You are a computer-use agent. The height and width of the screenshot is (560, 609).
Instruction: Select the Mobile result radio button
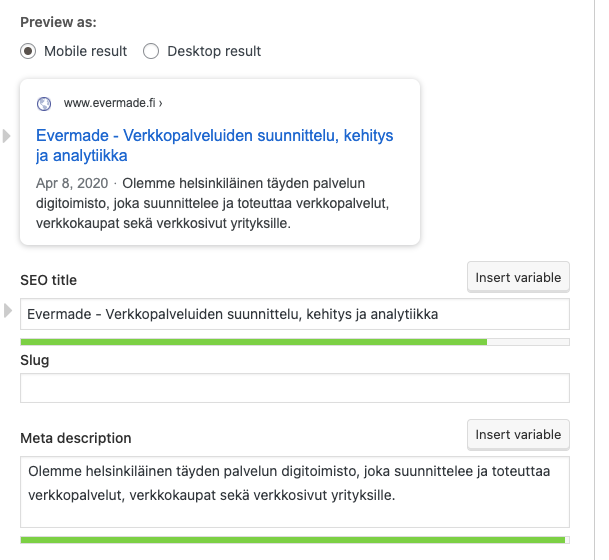pyautogui.click(x=29, y=51)
